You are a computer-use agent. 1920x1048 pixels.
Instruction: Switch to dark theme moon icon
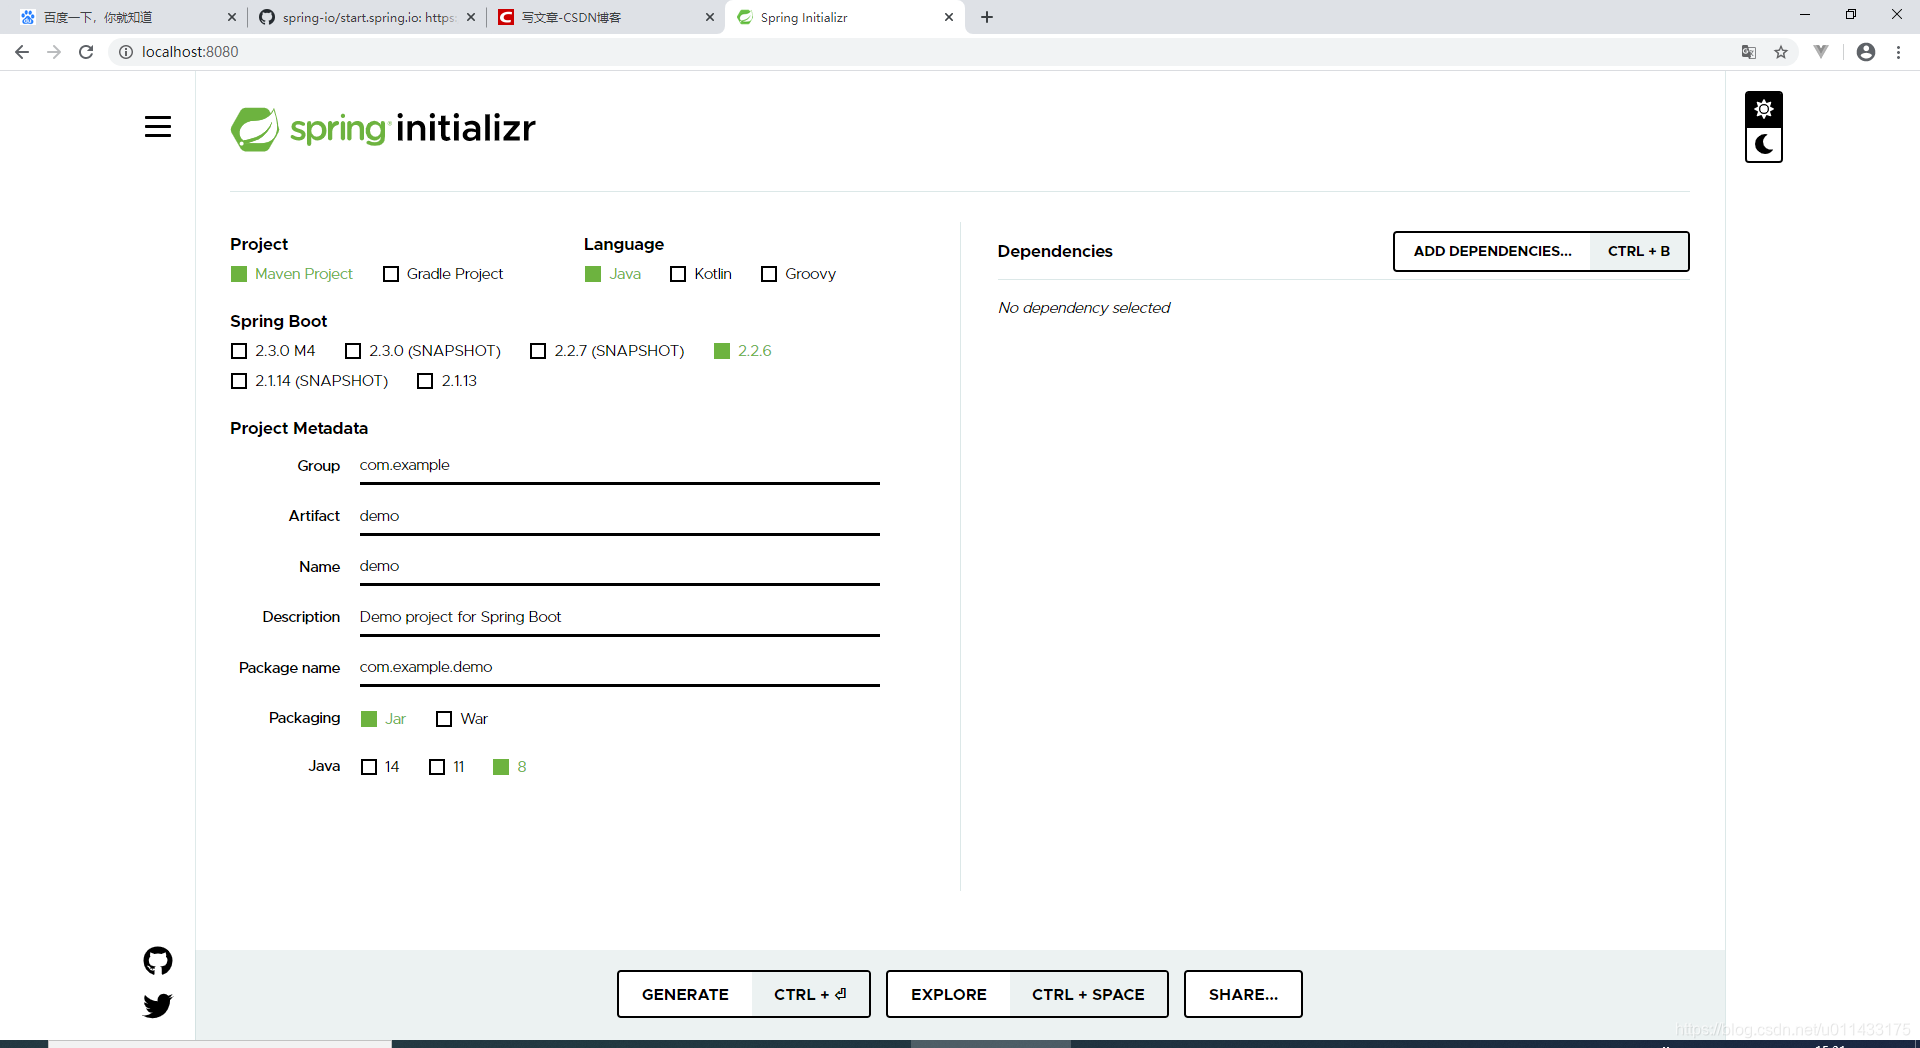[x=1764, y=144]
